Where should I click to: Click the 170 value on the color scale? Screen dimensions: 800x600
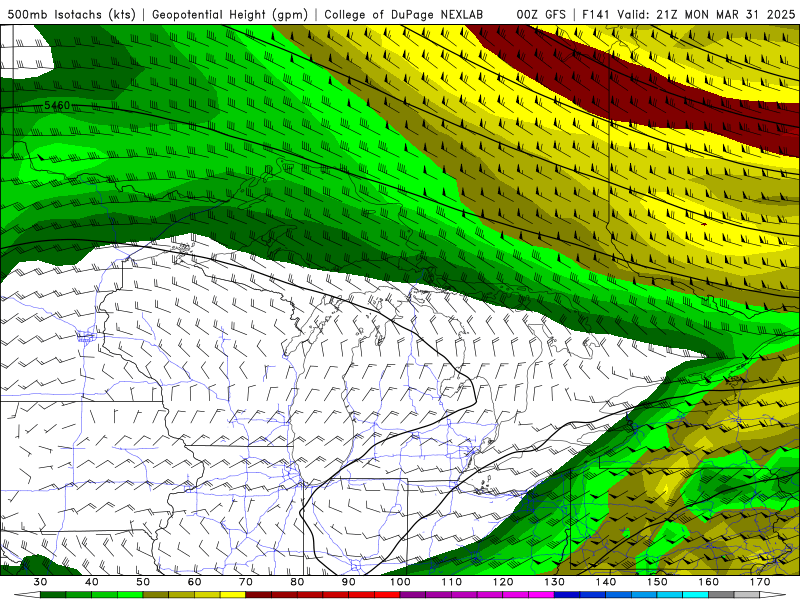760,582
